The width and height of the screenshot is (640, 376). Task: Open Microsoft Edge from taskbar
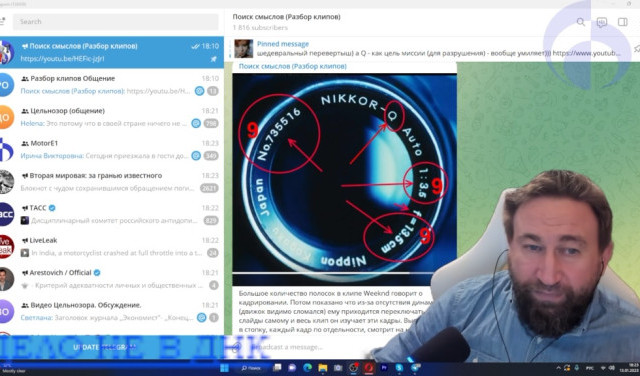(307, 368)
